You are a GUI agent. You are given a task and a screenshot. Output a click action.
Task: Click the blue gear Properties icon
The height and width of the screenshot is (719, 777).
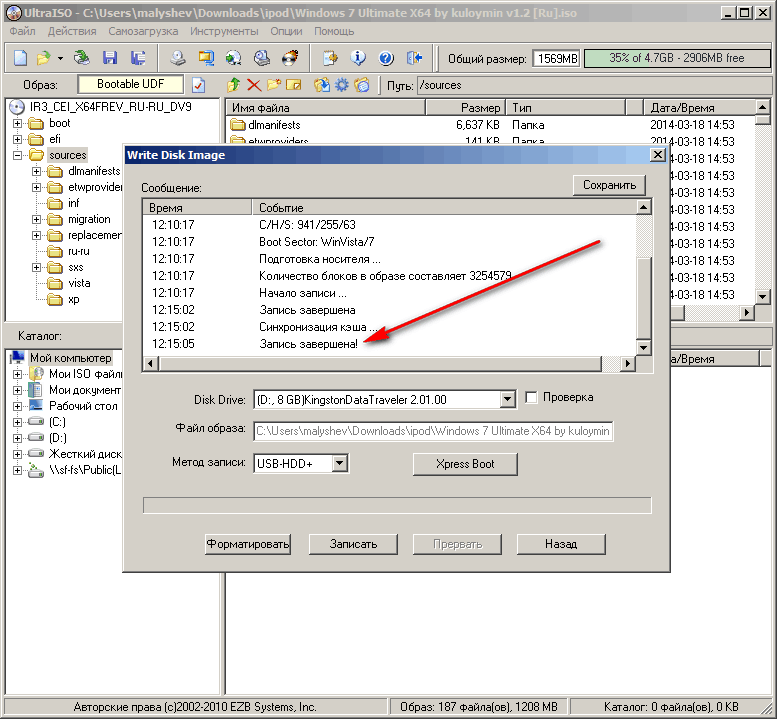[x=342, y=85]
